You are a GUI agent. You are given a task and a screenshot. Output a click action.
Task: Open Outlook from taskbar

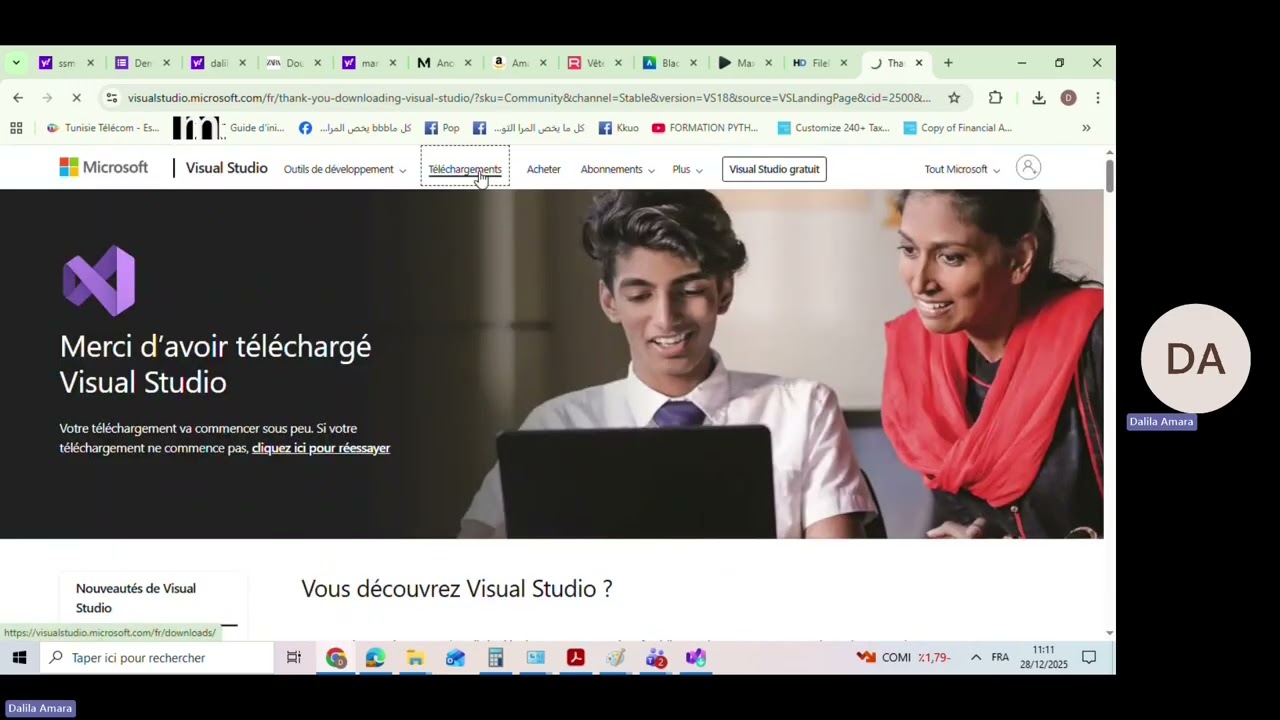coord(455,658)
